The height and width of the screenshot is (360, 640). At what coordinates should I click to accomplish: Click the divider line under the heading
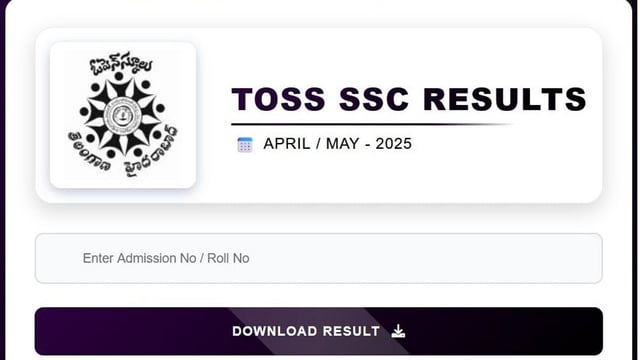click(x=371, y=124)
